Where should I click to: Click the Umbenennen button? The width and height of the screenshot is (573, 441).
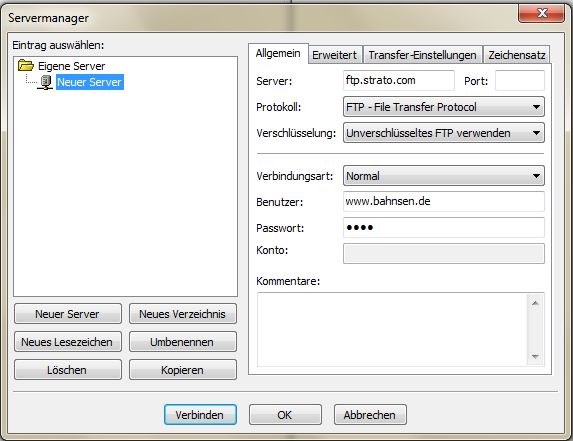182,342
